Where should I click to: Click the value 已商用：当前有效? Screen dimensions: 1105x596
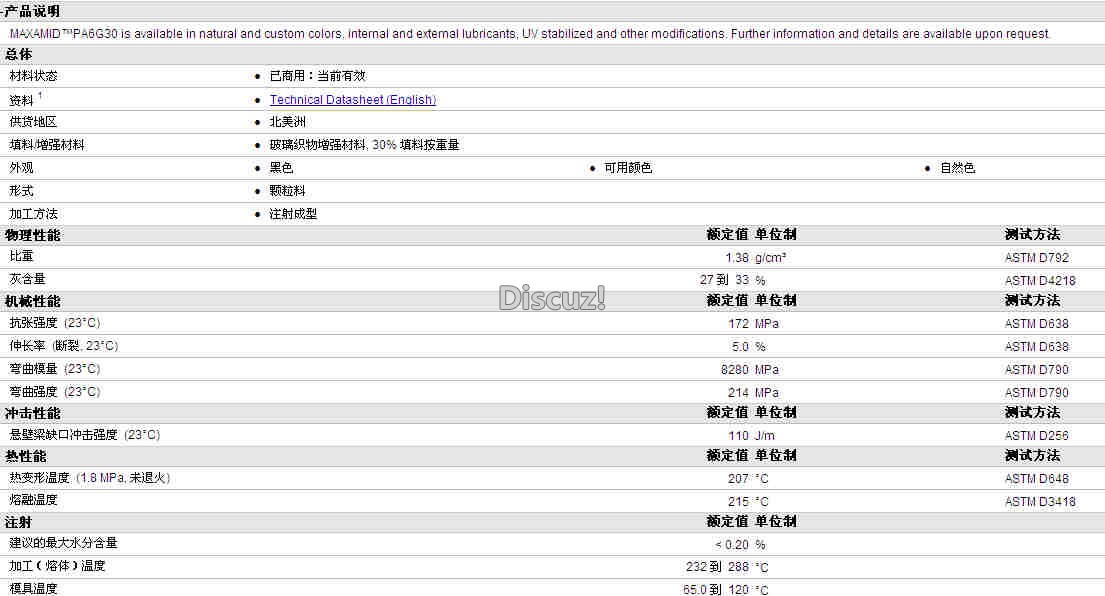[317, 75]
